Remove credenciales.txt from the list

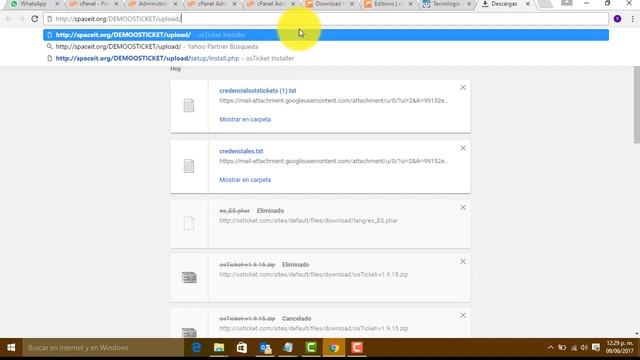463,148
